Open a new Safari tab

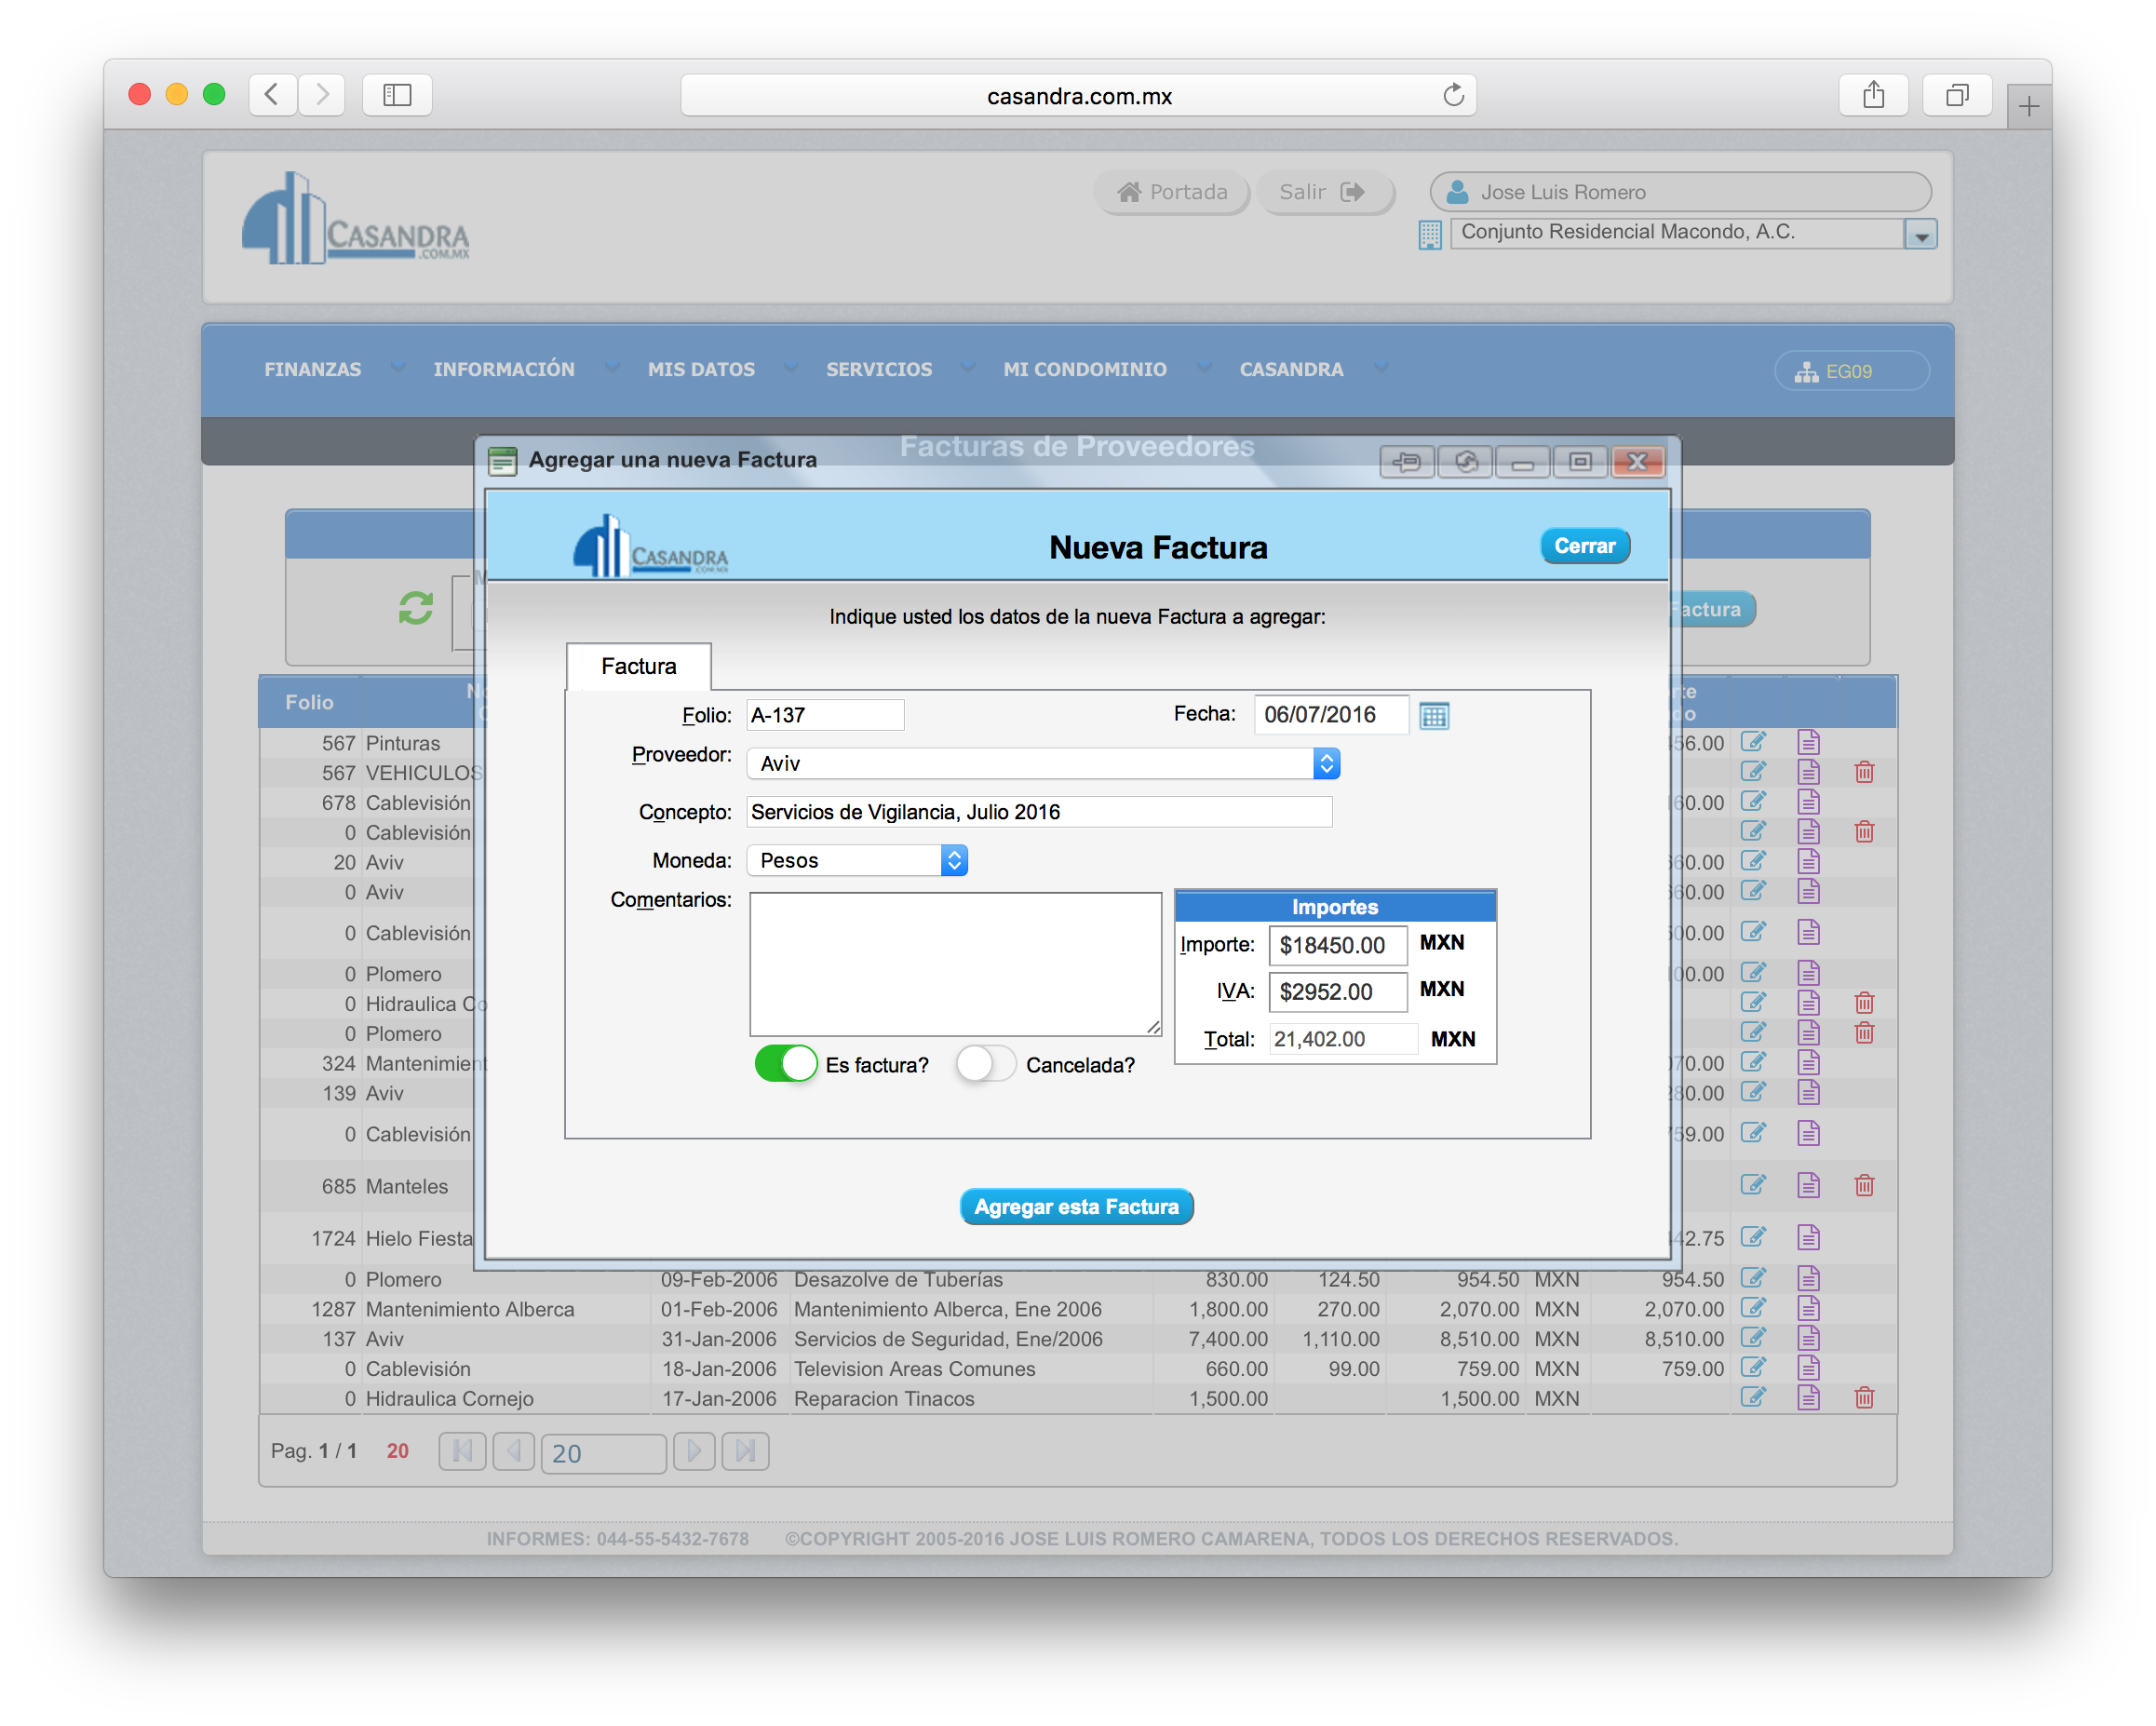(x=2028, y=106)
